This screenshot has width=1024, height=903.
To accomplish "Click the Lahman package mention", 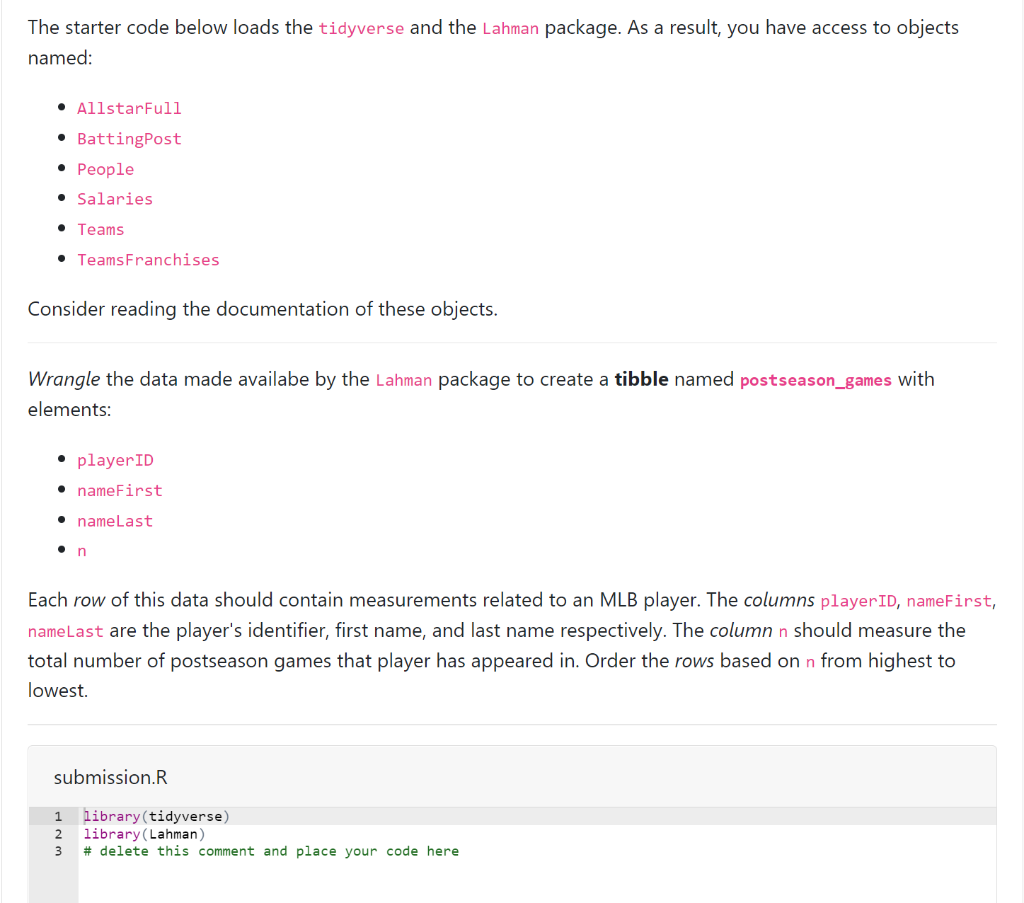I will (510, 28).
